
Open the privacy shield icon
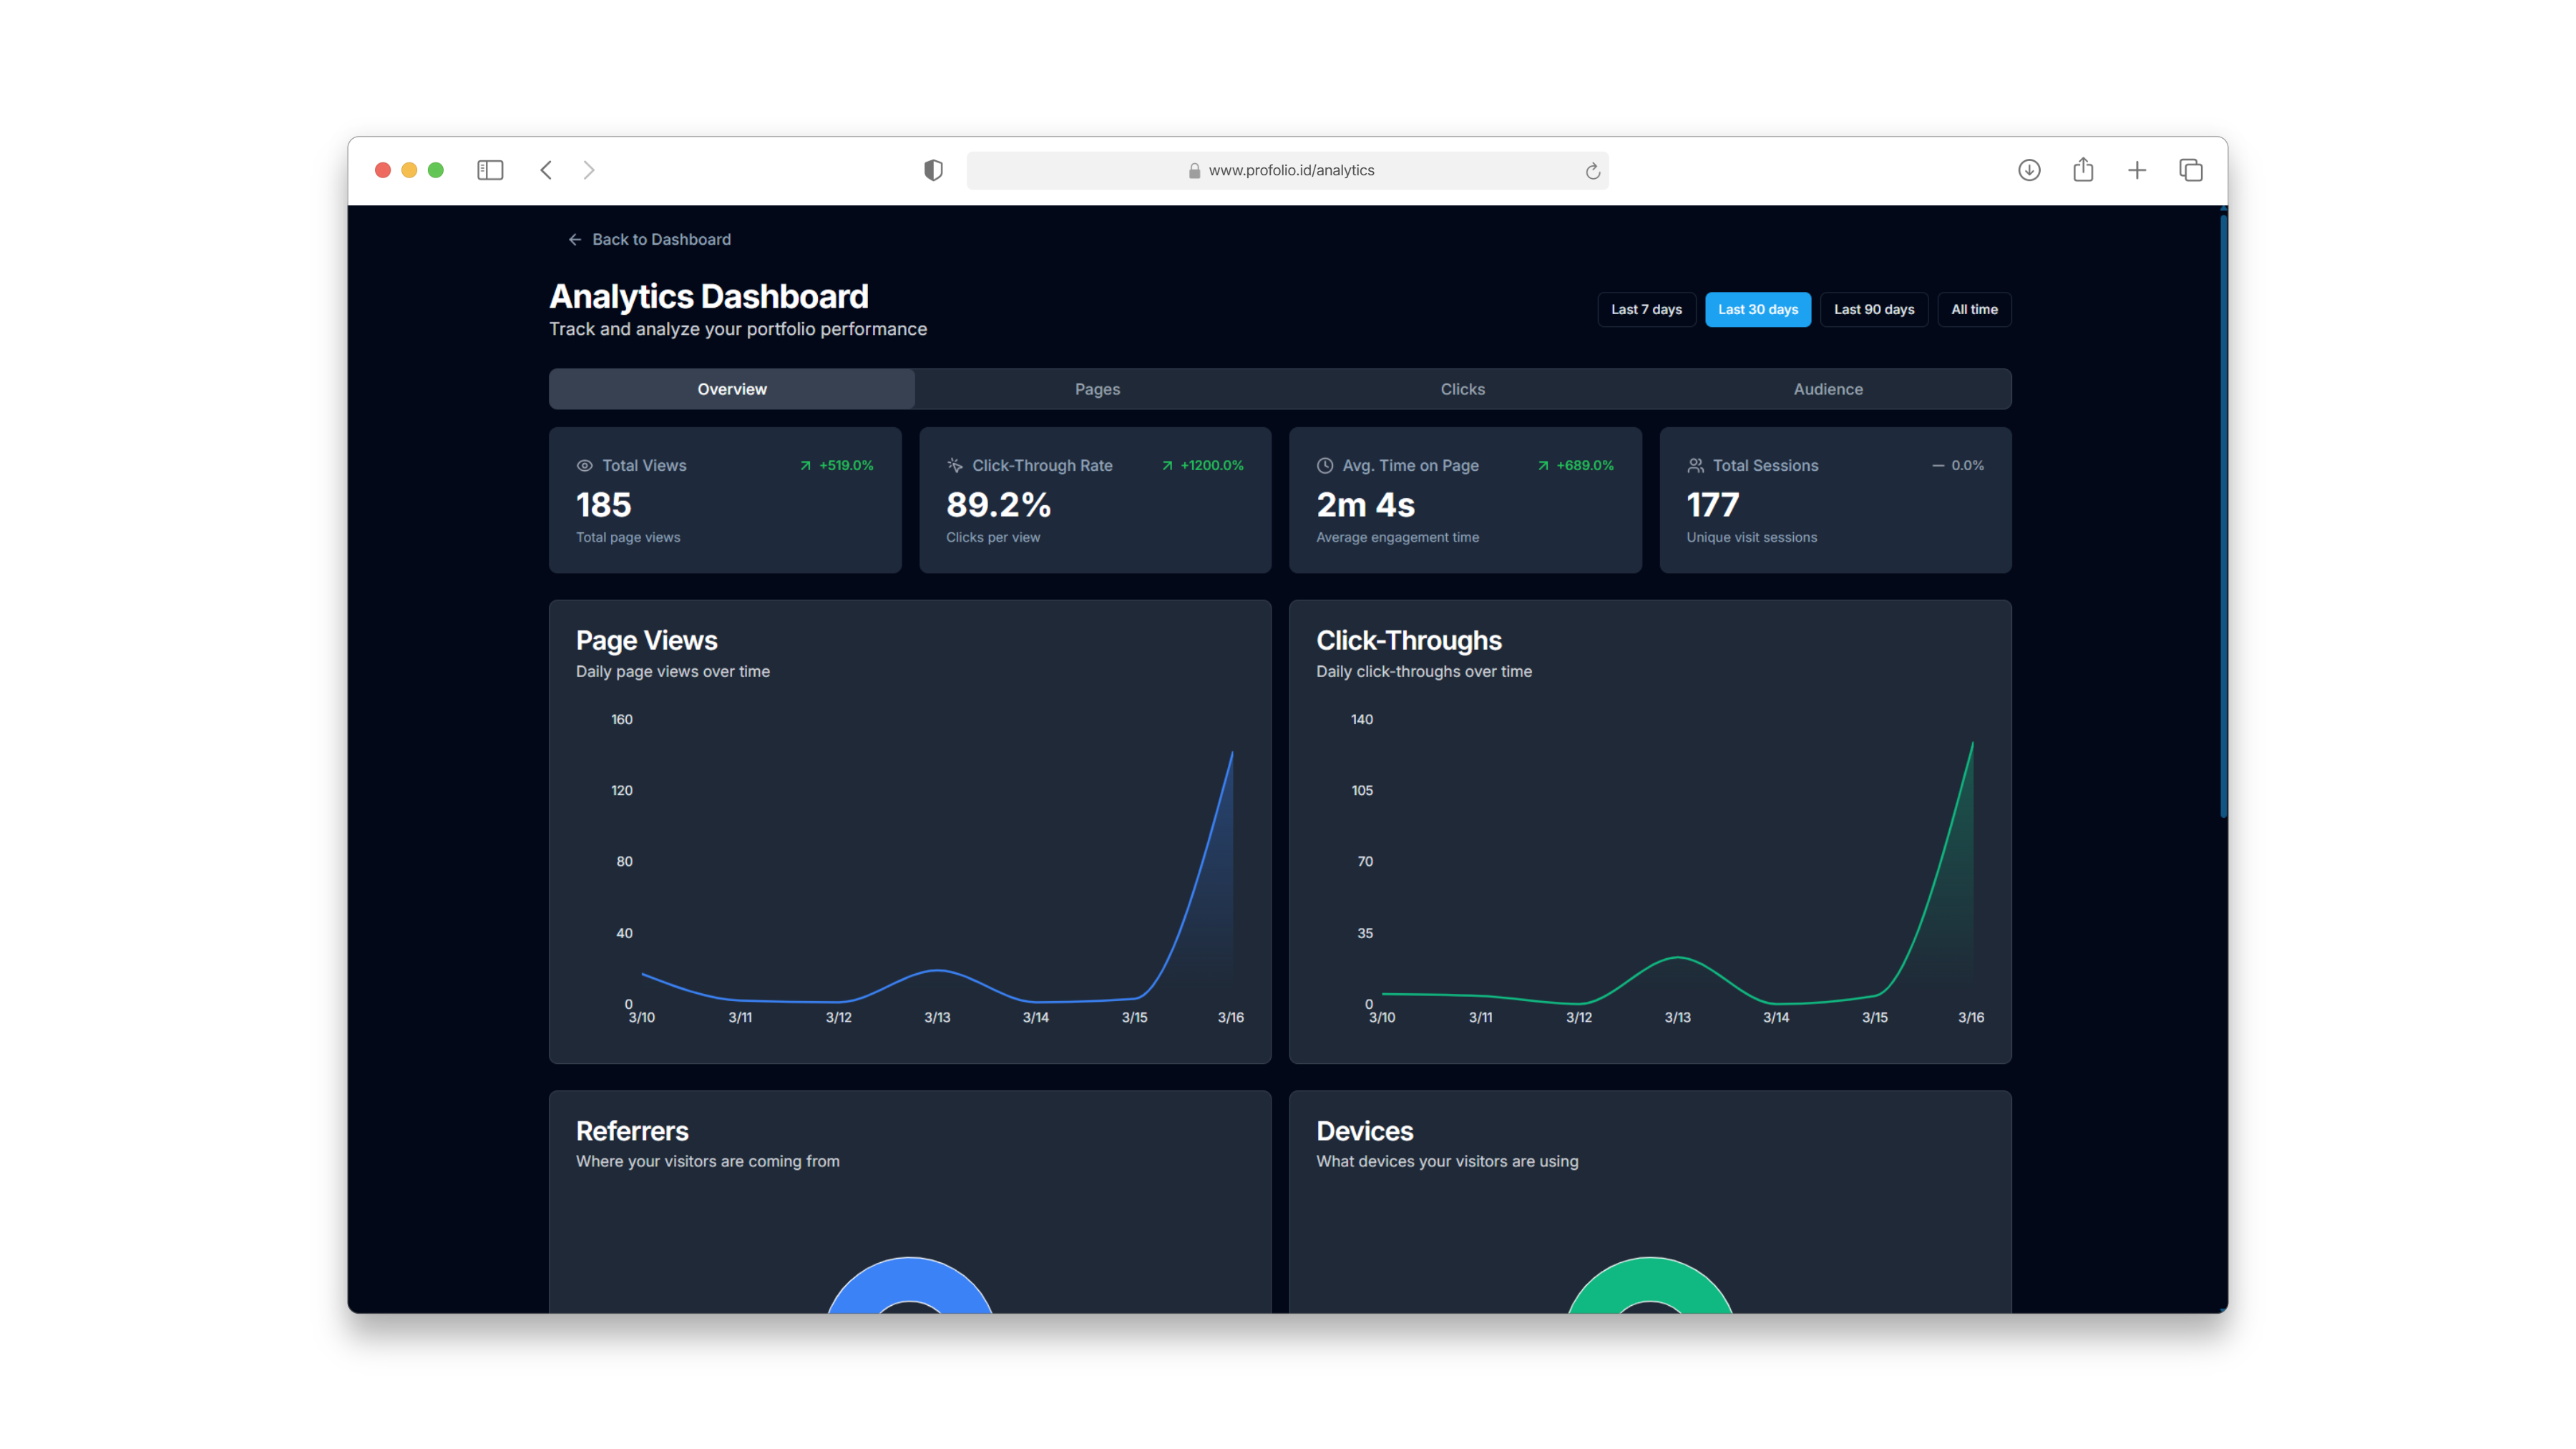pyautogui.click(x=933, y=170)
